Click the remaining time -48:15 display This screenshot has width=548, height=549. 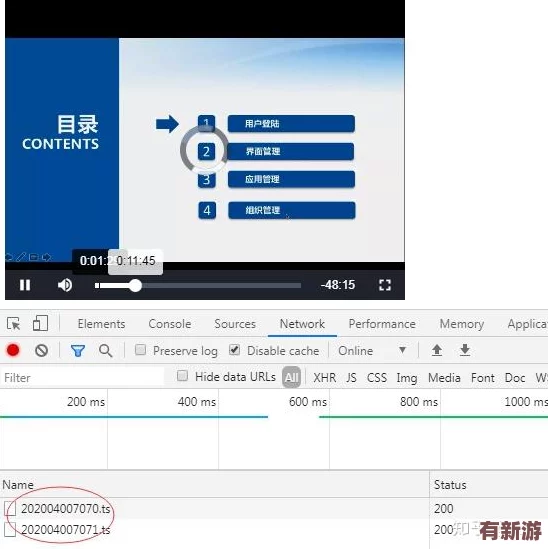[338, 285]
